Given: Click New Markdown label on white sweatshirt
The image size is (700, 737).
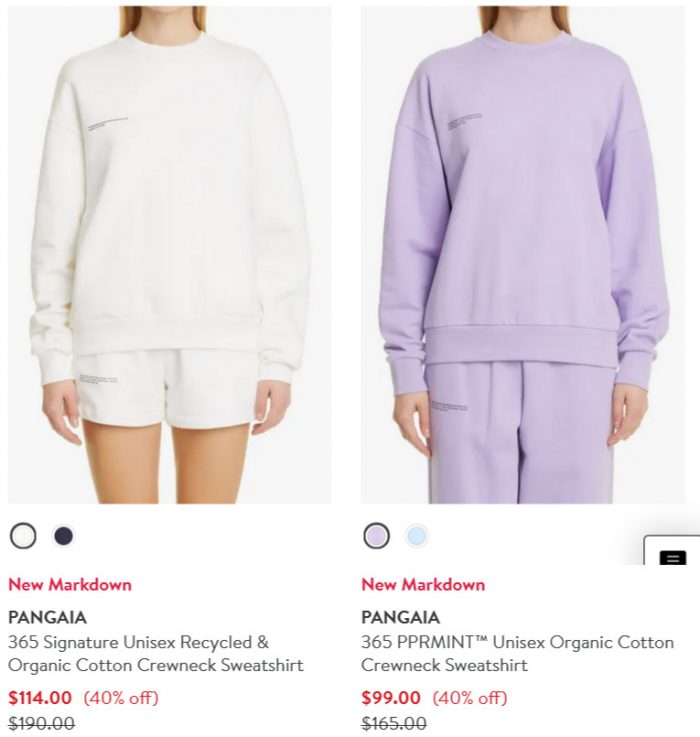Looking at the screenshot, I should click(x=70, y=585).
